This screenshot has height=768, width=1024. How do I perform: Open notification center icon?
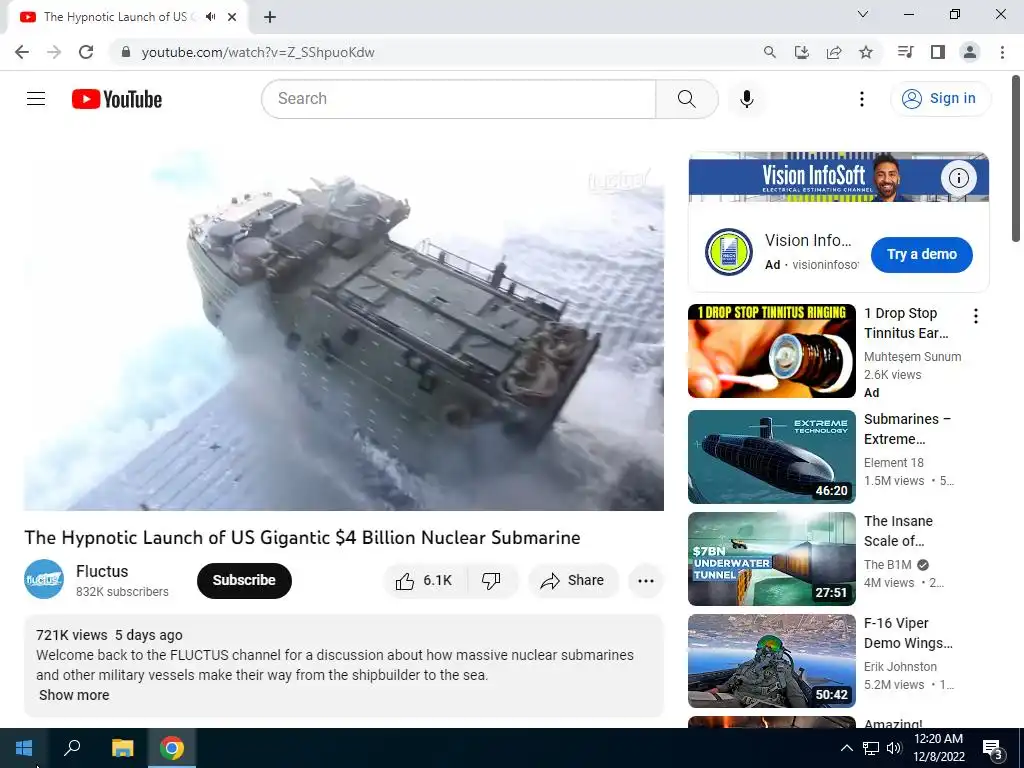(993, 748)
